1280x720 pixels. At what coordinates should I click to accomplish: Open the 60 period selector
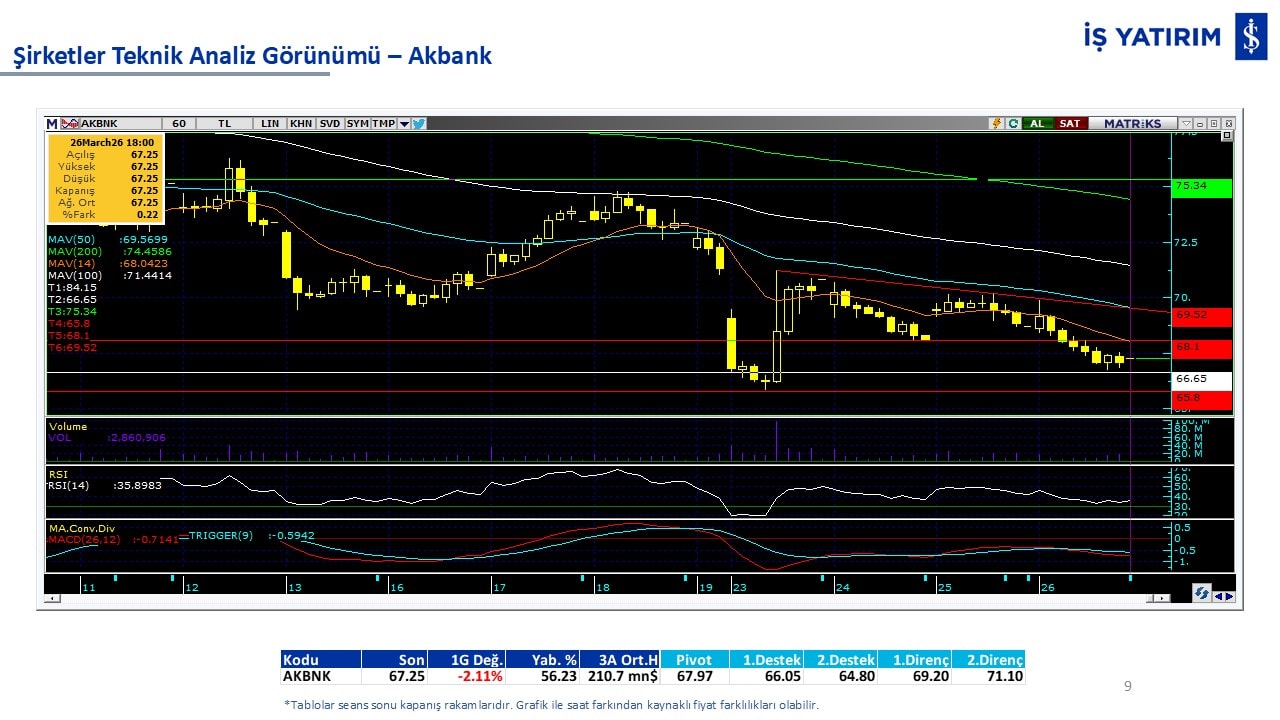[179, 124]
